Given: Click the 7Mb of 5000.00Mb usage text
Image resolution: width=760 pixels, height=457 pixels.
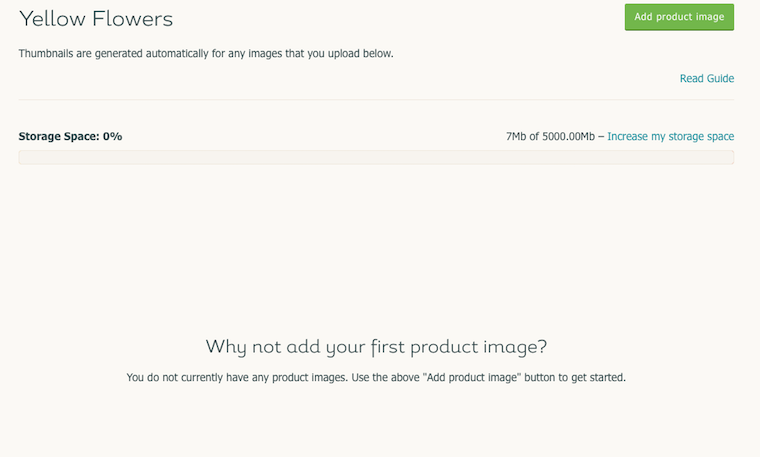Looking at the screenshot, I should coord(550,137).
